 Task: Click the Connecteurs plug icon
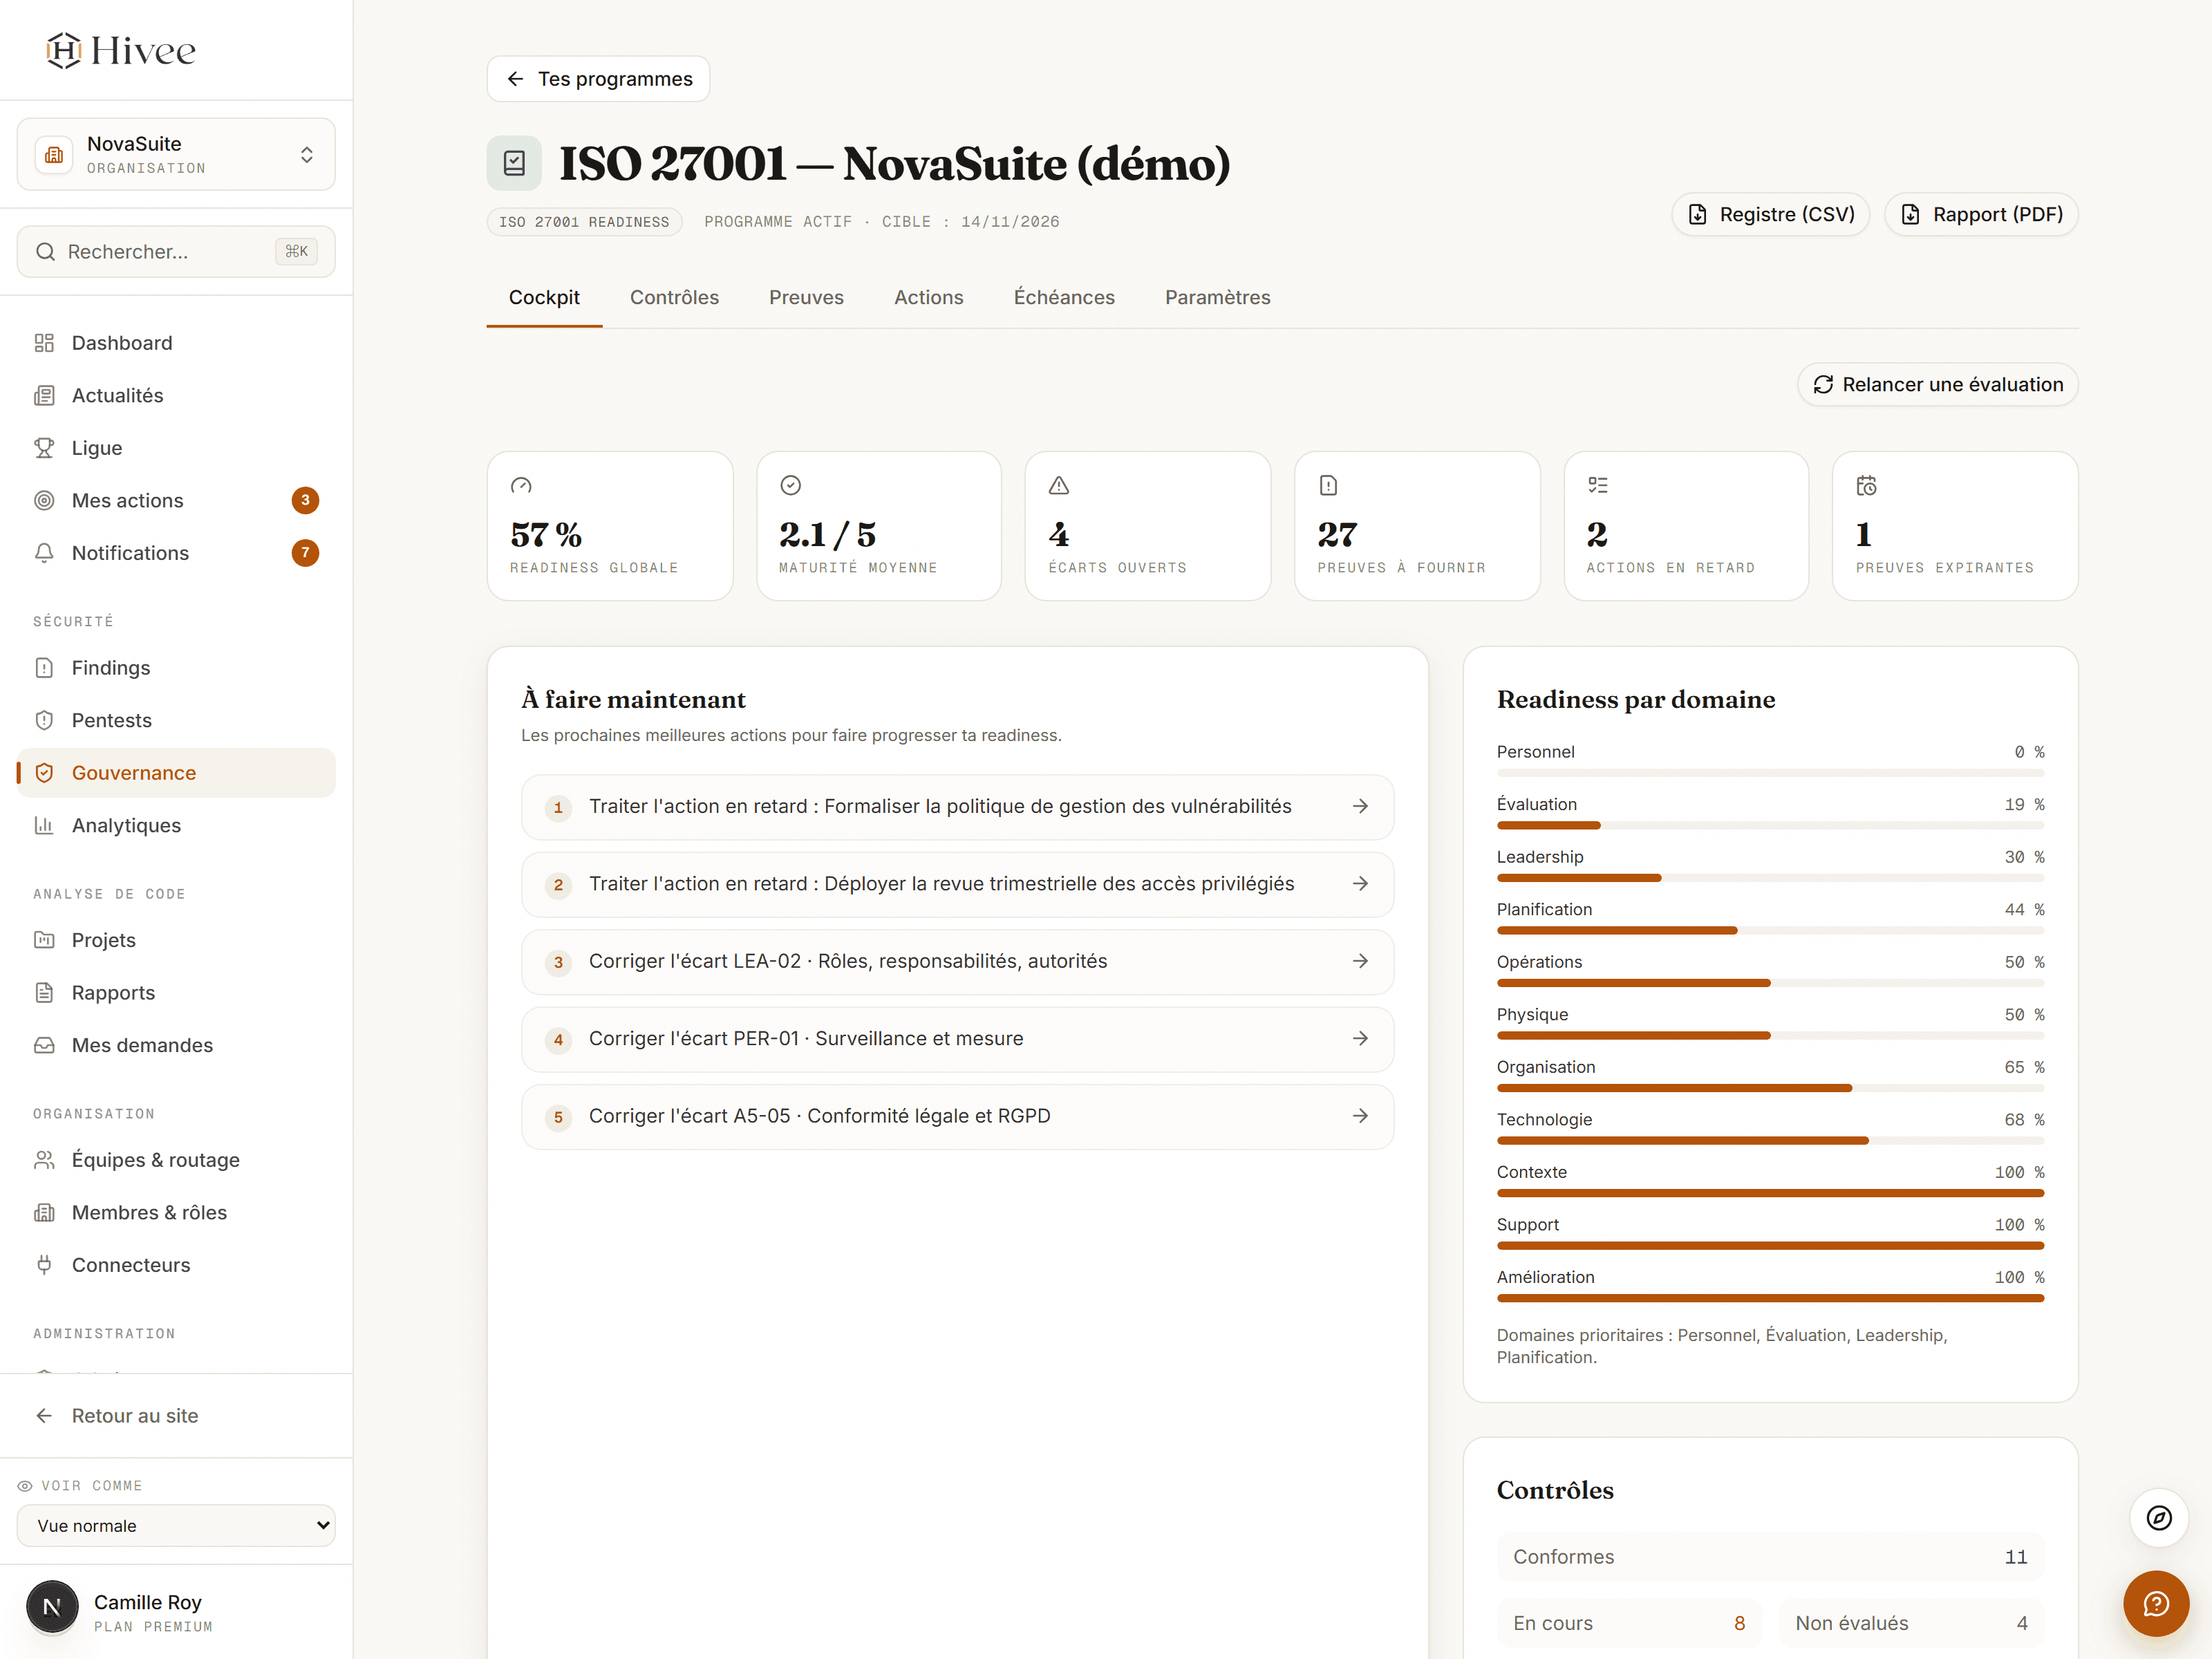pyautogui.click(x=44, y=1265)
